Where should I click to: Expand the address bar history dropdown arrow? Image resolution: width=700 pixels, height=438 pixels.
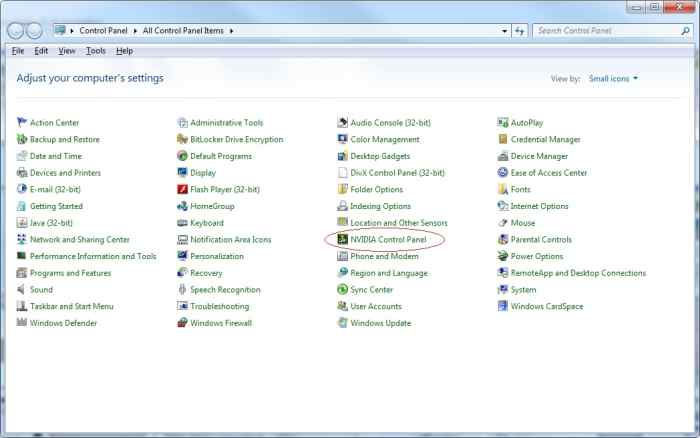(505, 31)
